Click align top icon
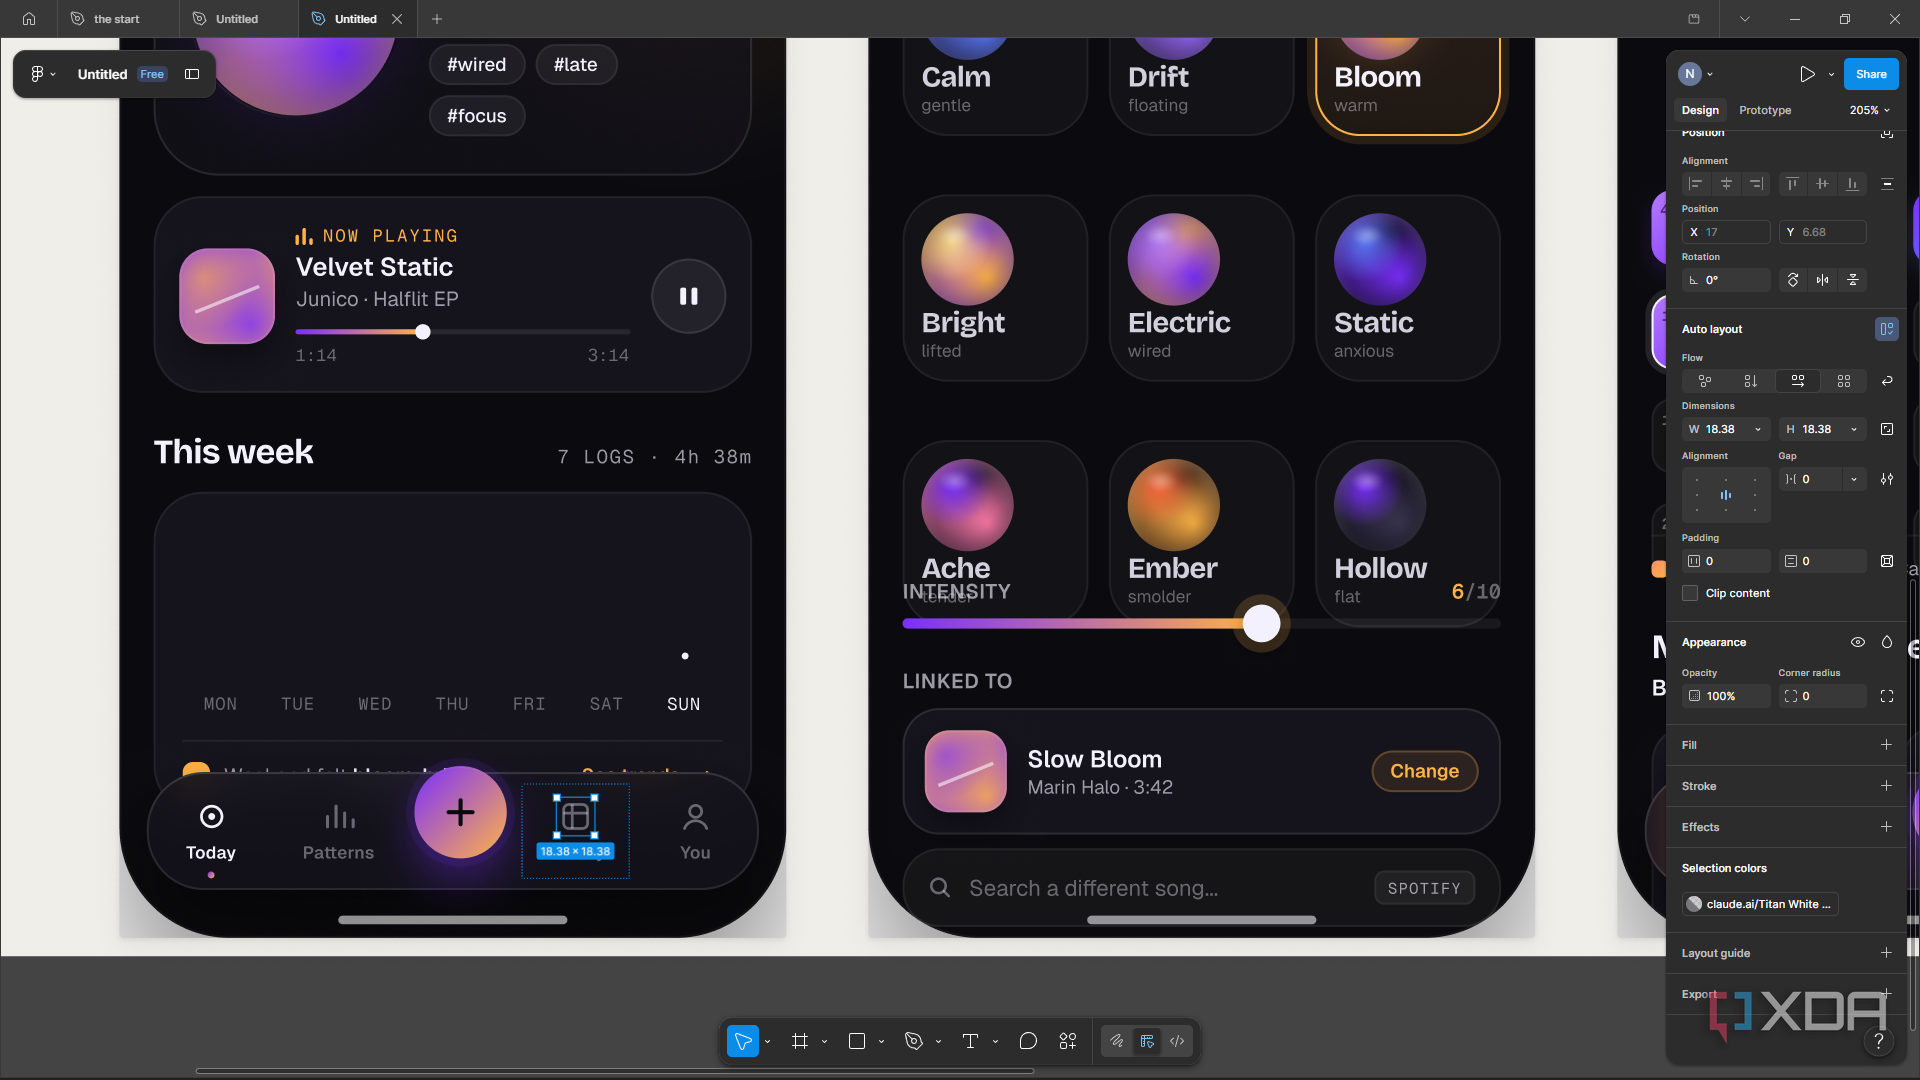Screen dimensions: 1920x1080 1792,184
